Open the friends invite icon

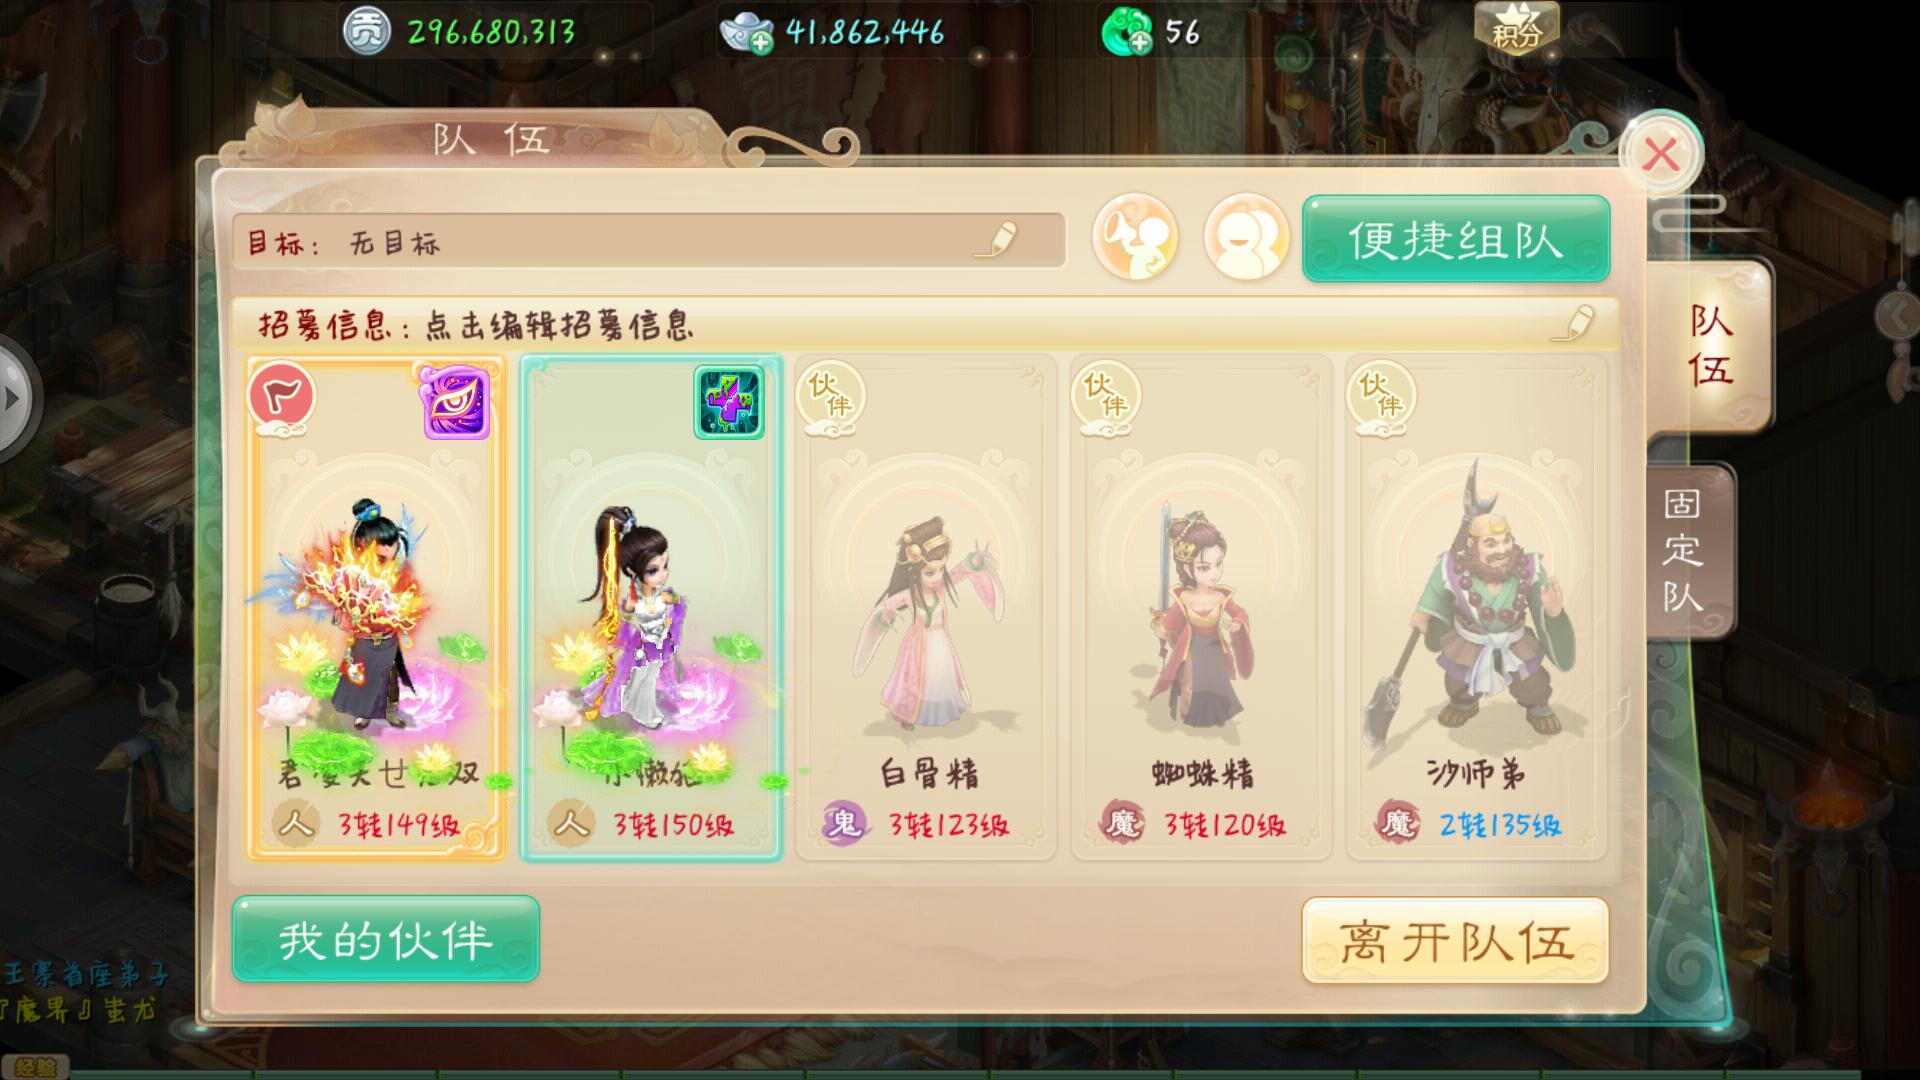tap(1246, 237)
